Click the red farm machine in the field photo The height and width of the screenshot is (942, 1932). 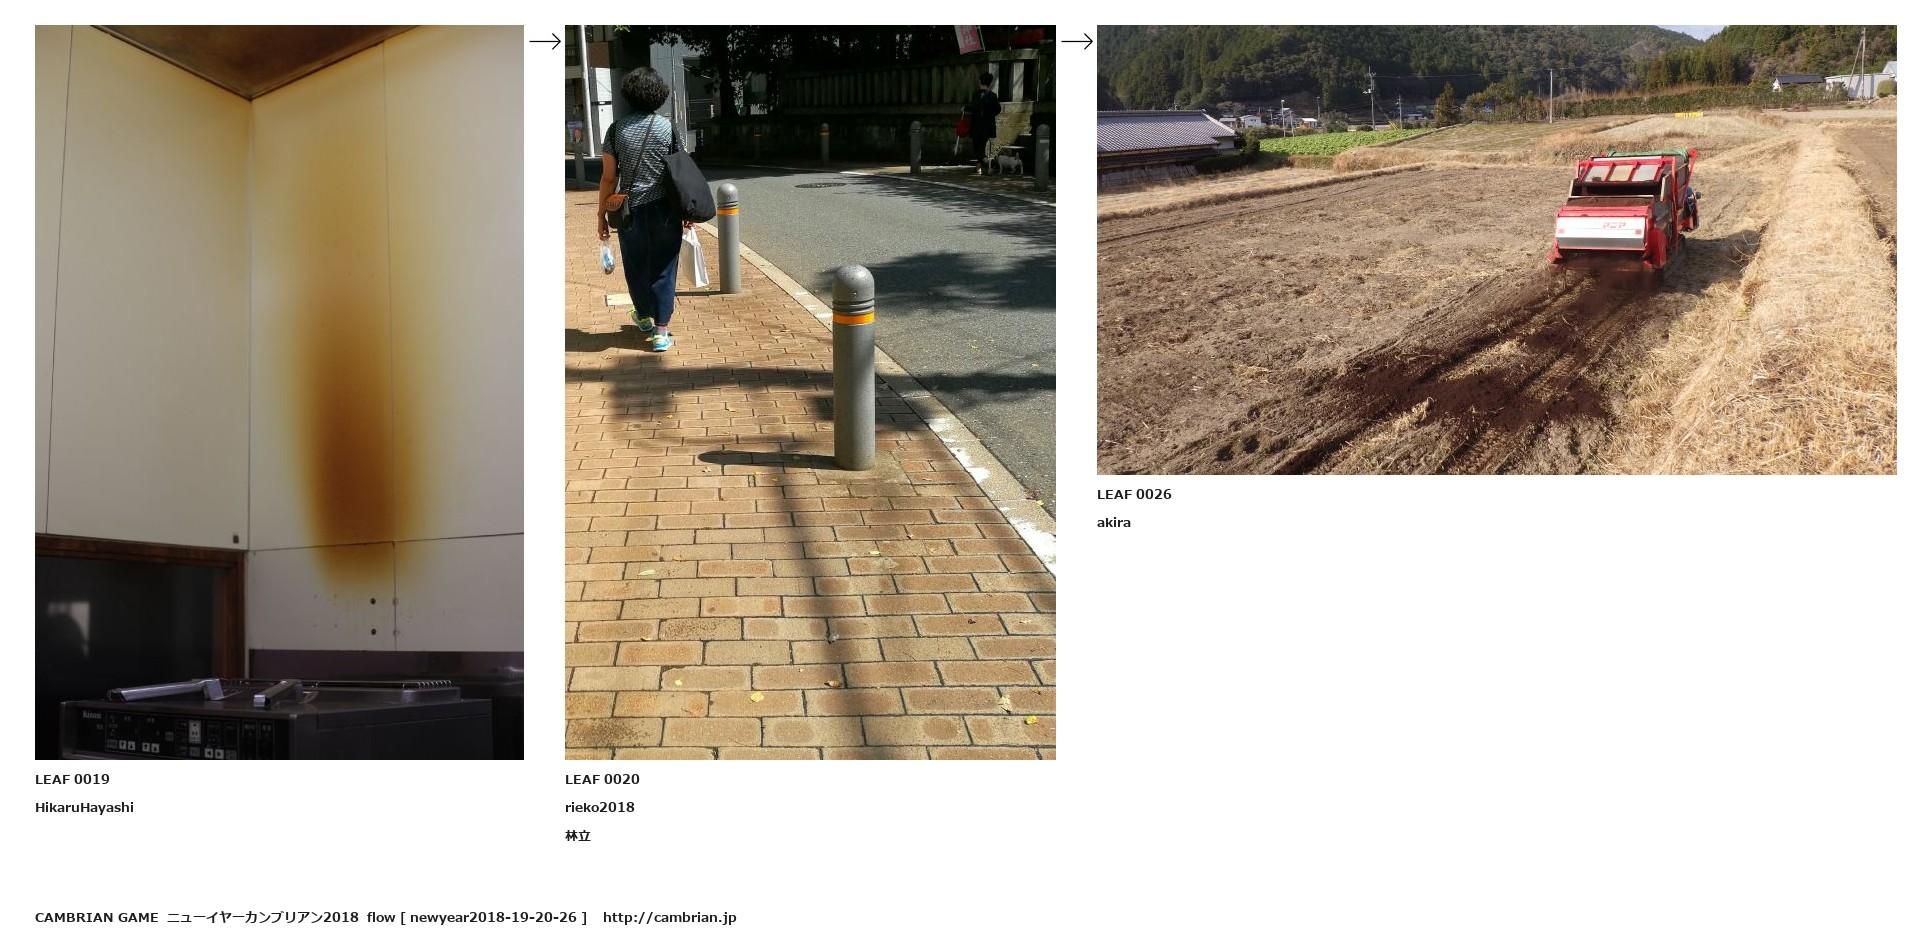(1625, 212)
